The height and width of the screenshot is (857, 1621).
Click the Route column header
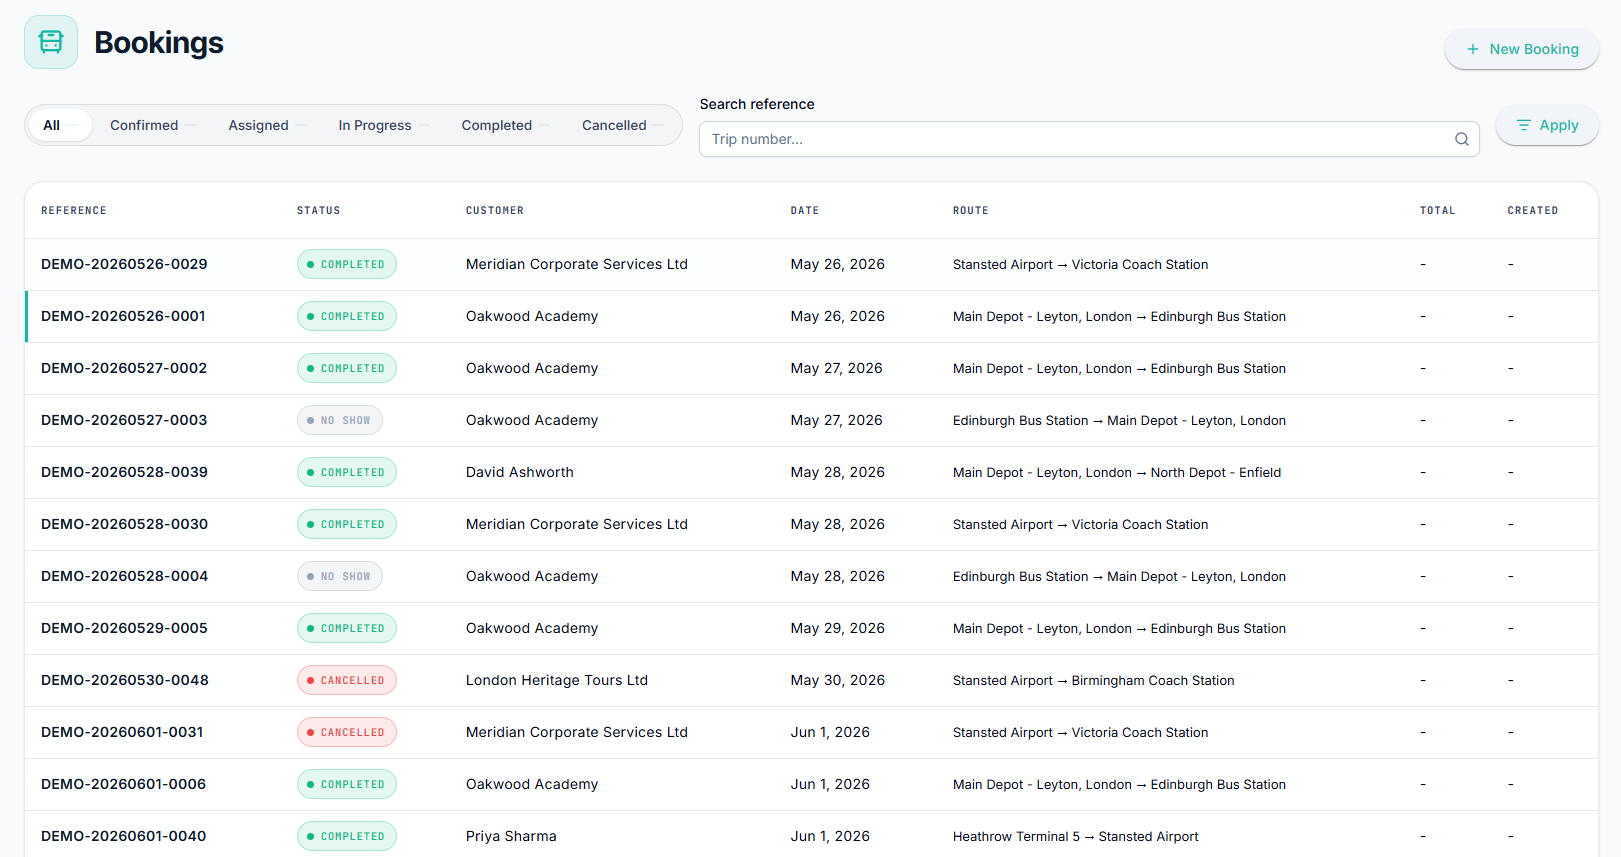(971, 210)
